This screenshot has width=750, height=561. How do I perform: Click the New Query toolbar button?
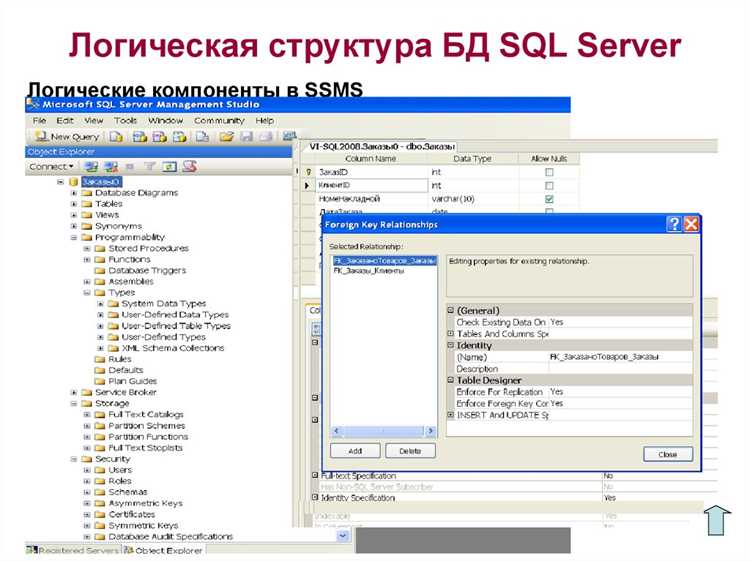[x=67, y=137]
